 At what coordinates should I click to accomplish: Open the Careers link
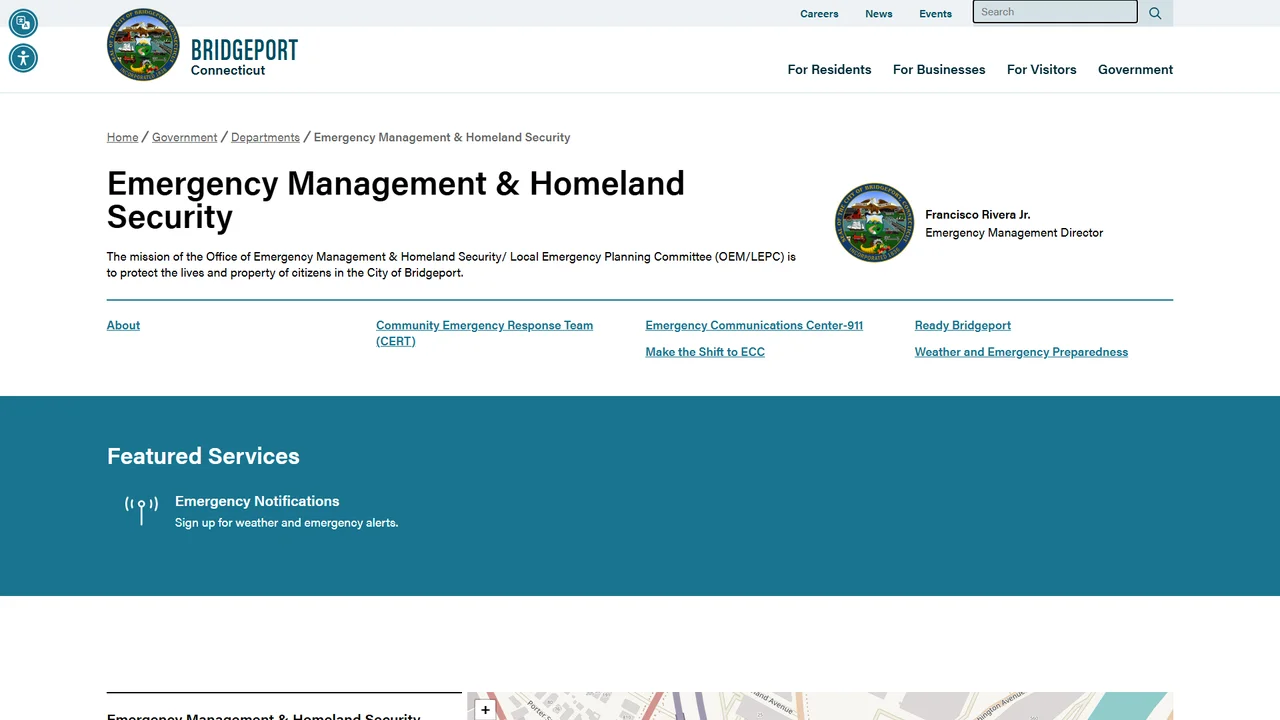point(819,14)
